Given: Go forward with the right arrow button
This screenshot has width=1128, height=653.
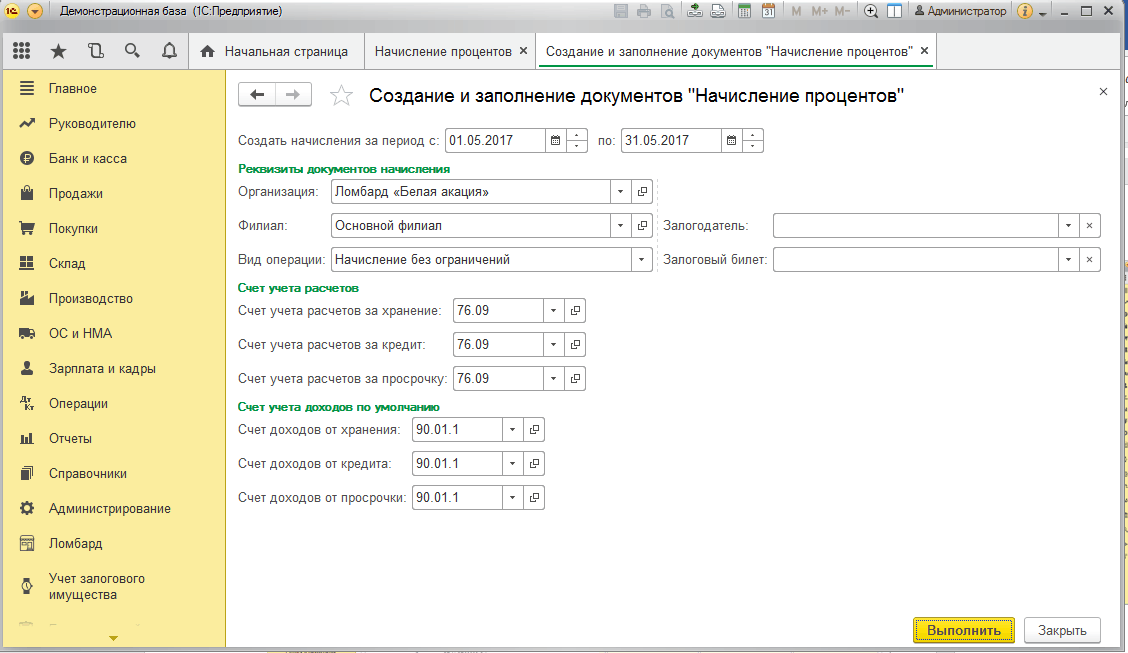Looking at the screenshot, I should pyautogui.click(x=293, y=94).
